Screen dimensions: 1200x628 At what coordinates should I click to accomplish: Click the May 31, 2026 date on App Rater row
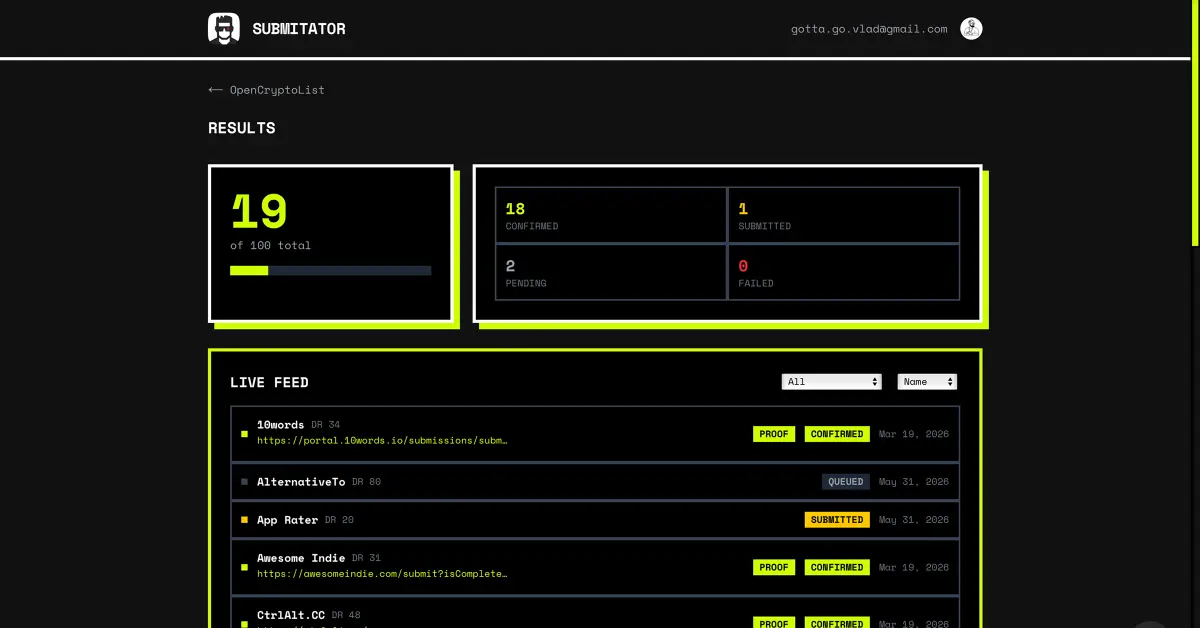(914, 520)
